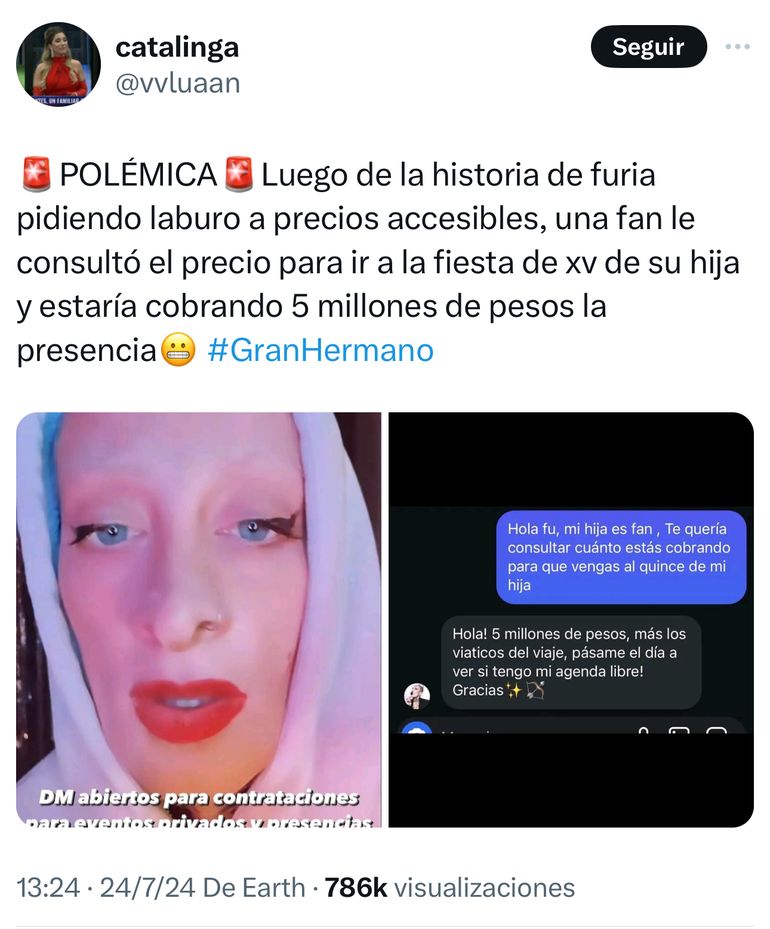
Task: Open the left photo of the face in a hood
Action: pos(198,620)
